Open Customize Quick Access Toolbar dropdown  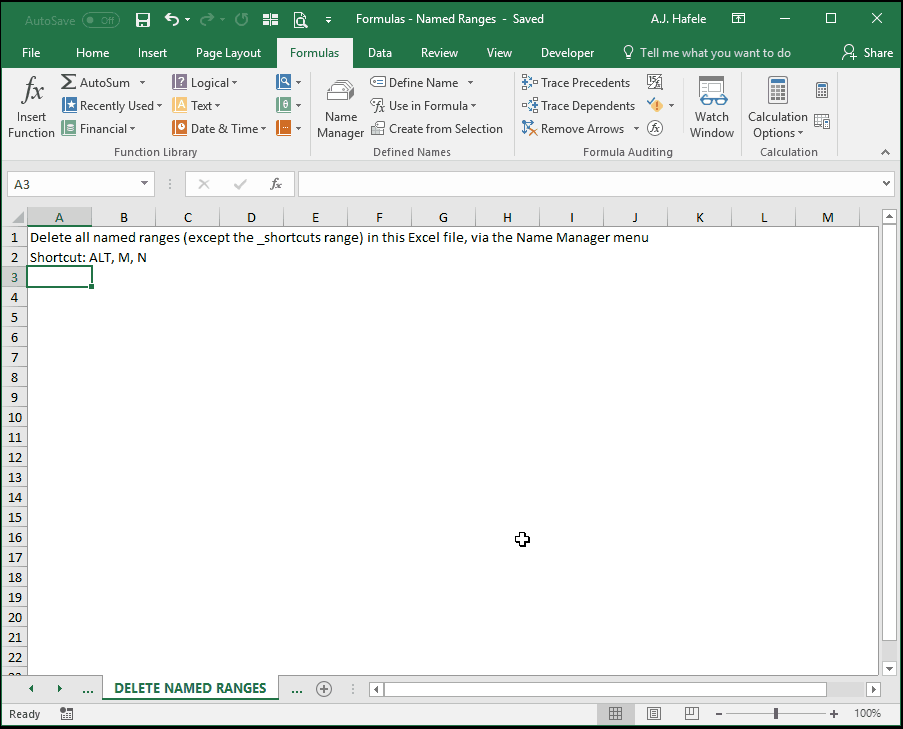coord(328,20)
